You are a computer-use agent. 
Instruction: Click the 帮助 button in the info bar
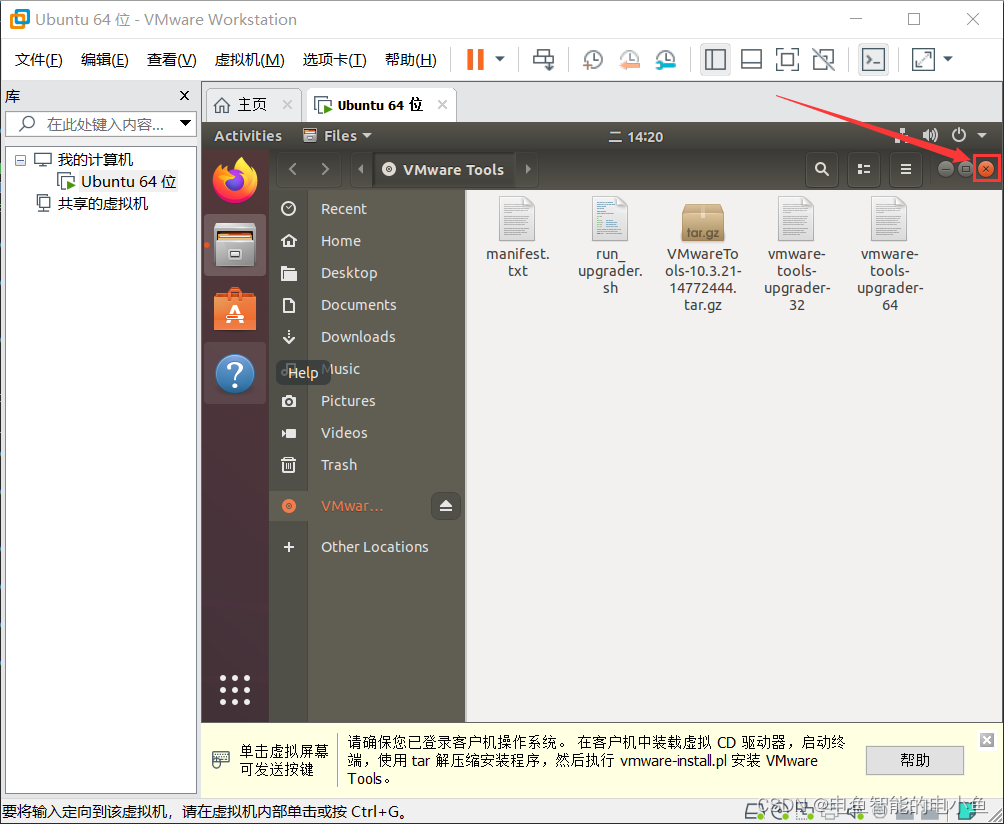tap(914, 760)
